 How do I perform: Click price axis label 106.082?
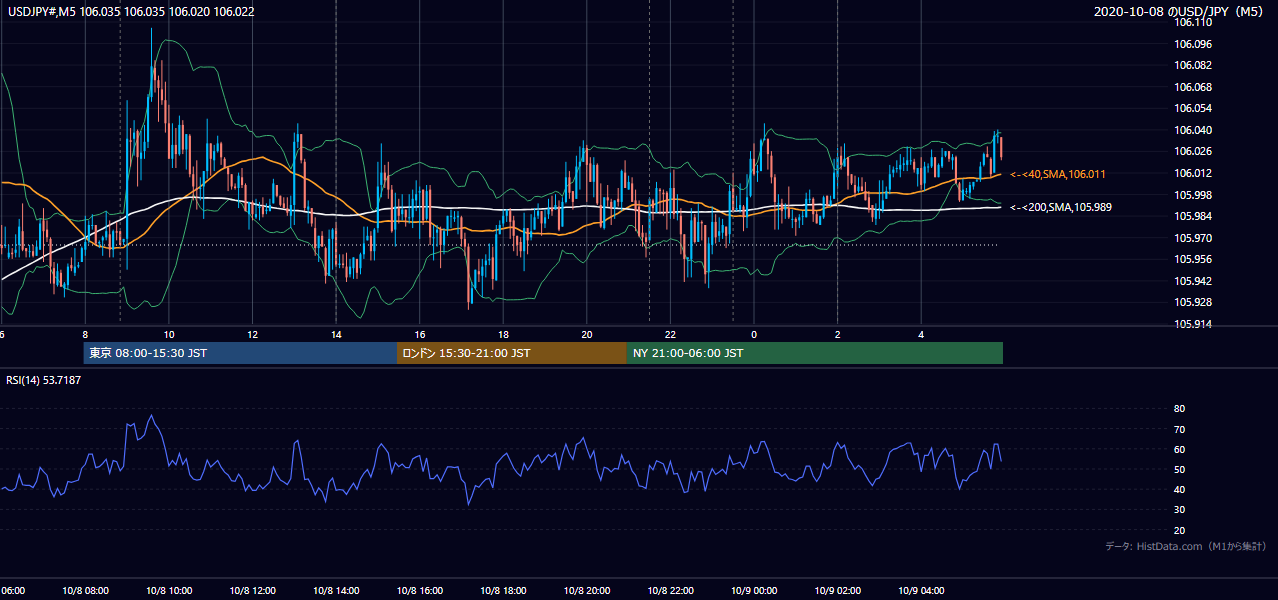(1194, 65)
